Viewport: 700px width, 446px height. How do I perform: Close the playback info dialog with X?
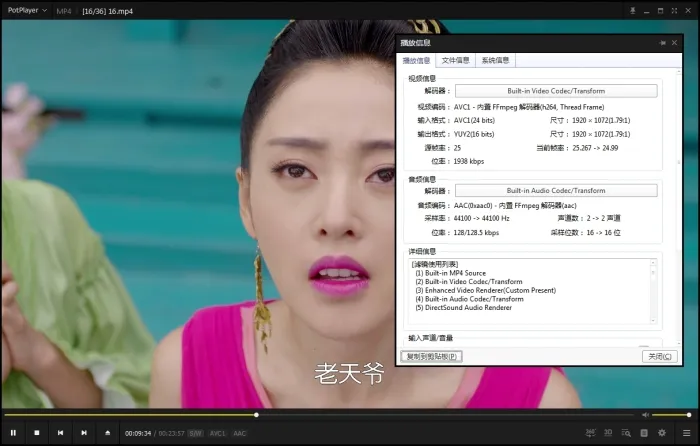[675, 43]
